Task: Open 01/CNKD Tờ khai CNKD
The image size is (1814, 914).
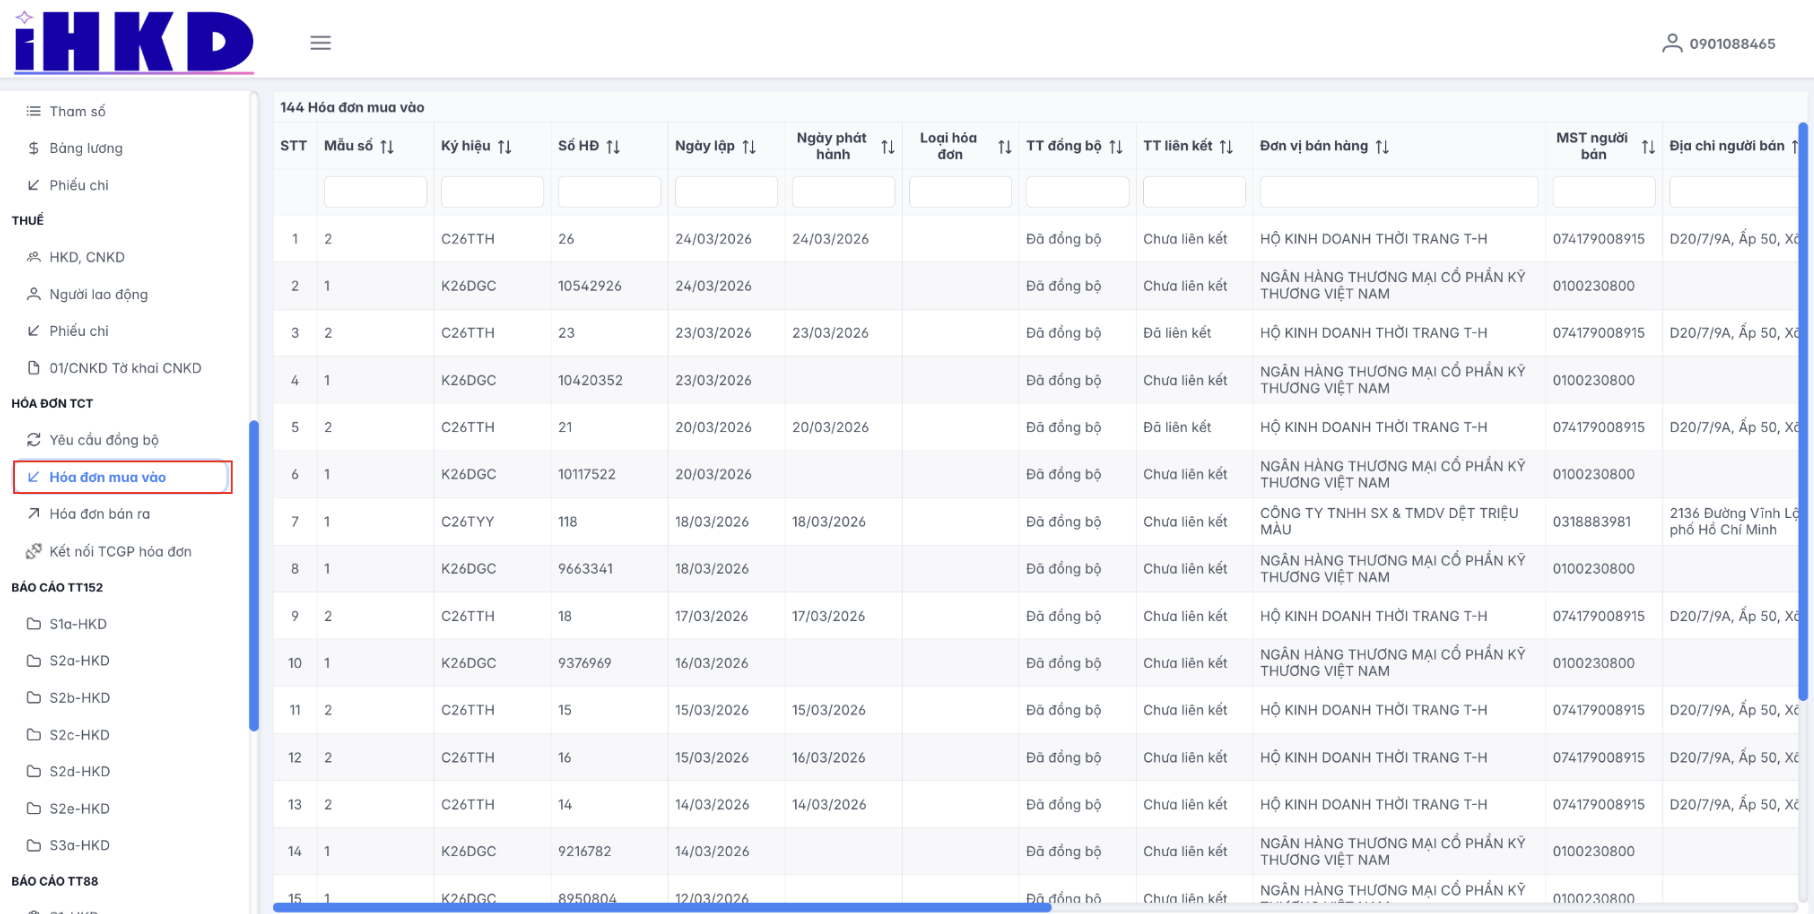Action: tap(125, 368)
